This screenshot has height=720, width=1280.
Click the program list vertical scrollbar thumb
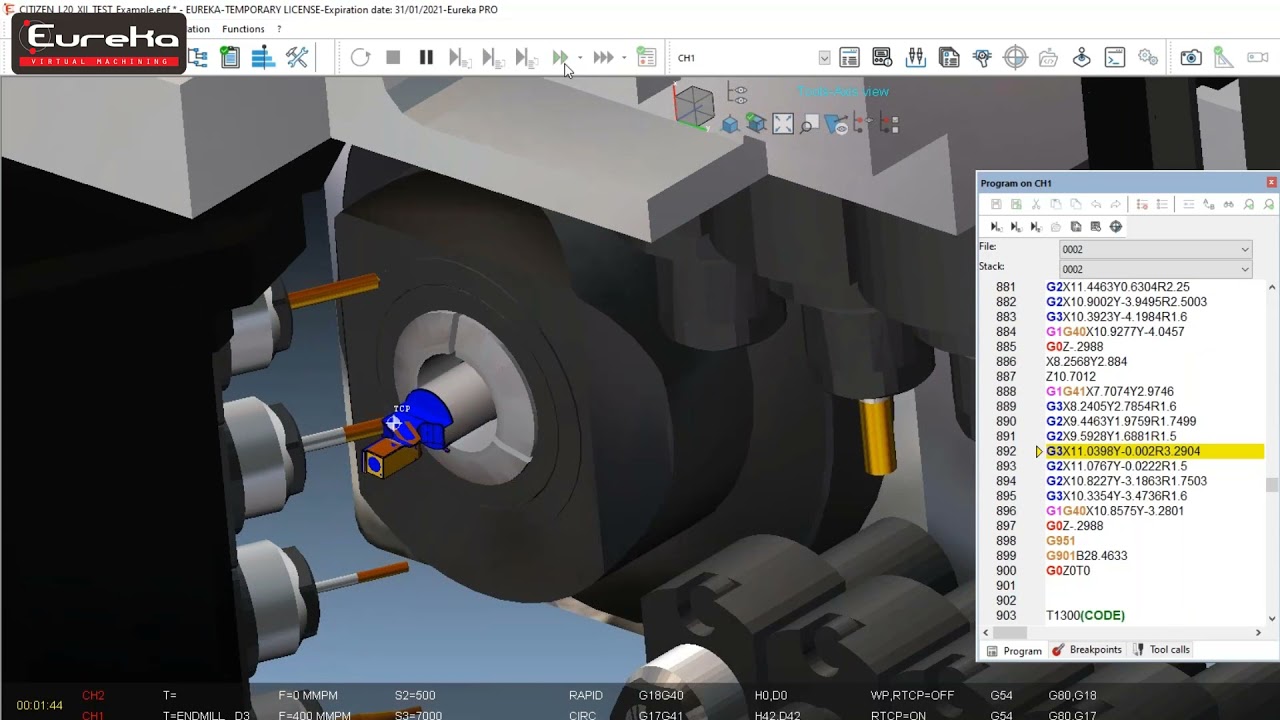tap(1272, 486)
